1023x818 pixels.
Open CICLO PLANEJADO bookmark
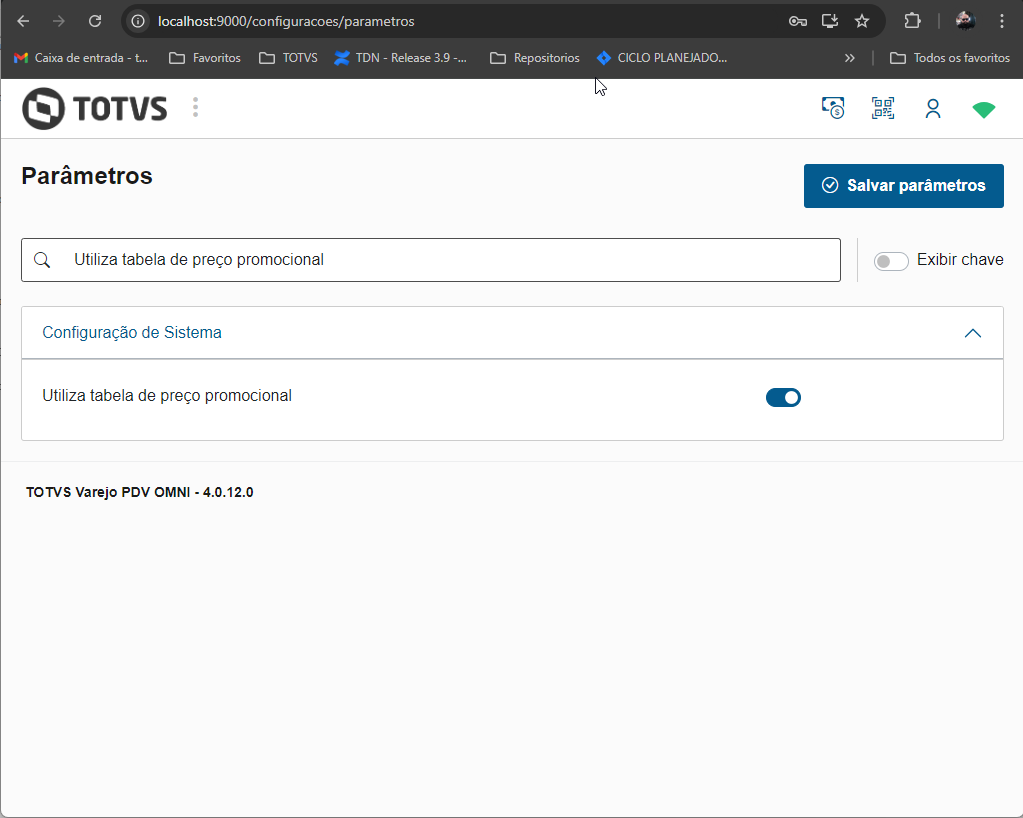point(662,57)
